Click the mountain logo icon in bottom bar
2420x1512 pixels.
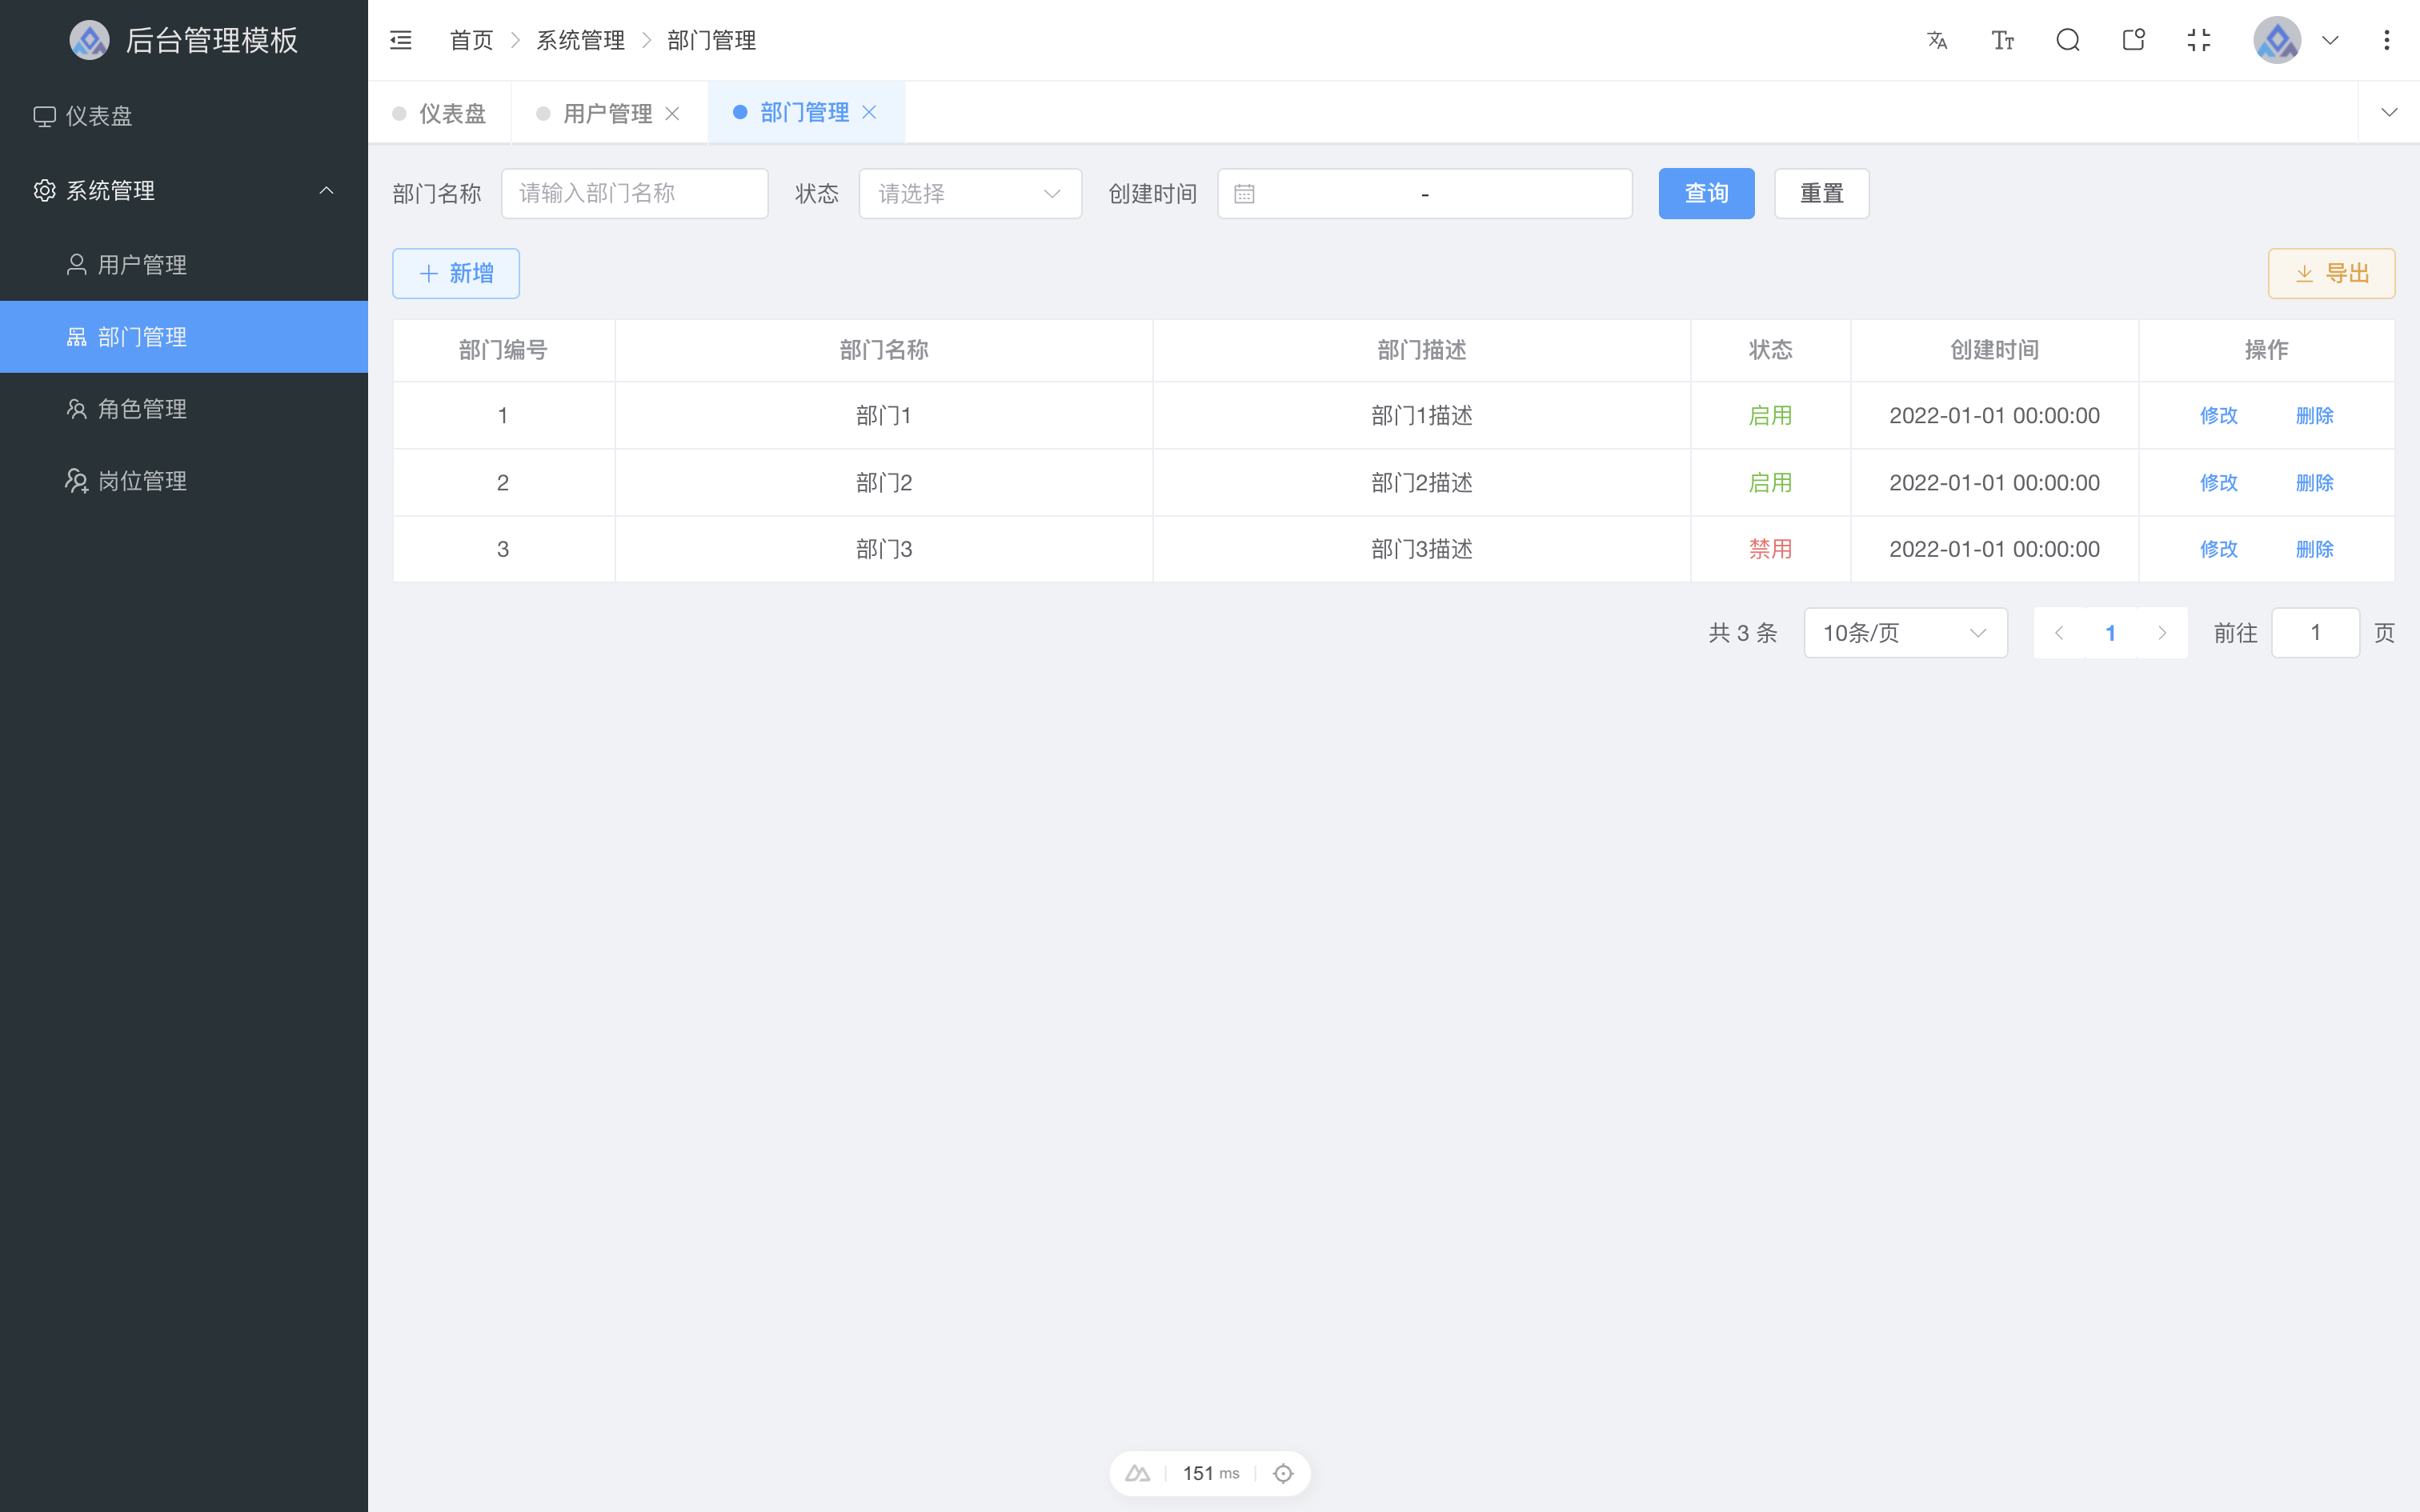1138,1473
